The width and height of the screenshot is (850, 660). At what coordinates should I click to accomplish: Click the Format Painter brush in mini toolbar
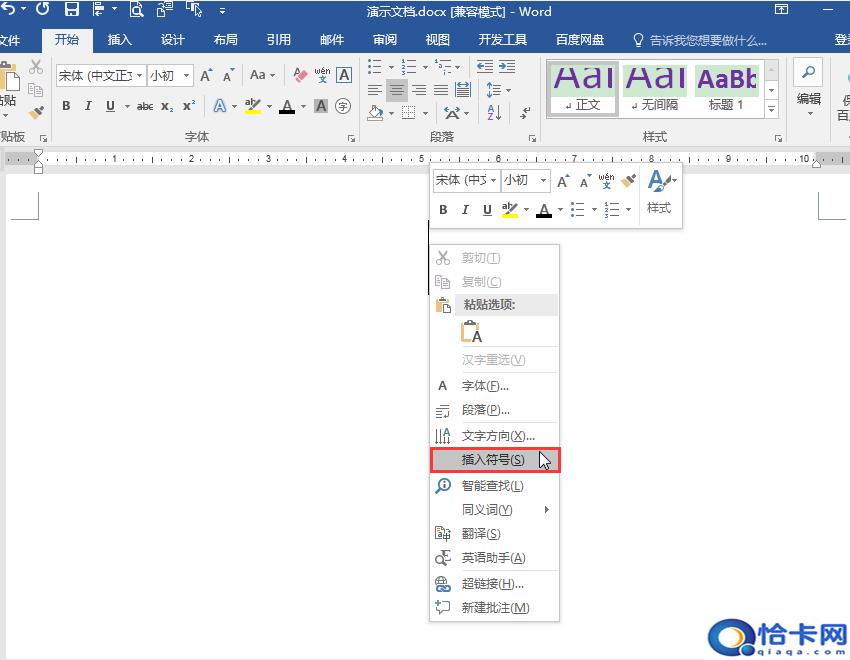628,181
